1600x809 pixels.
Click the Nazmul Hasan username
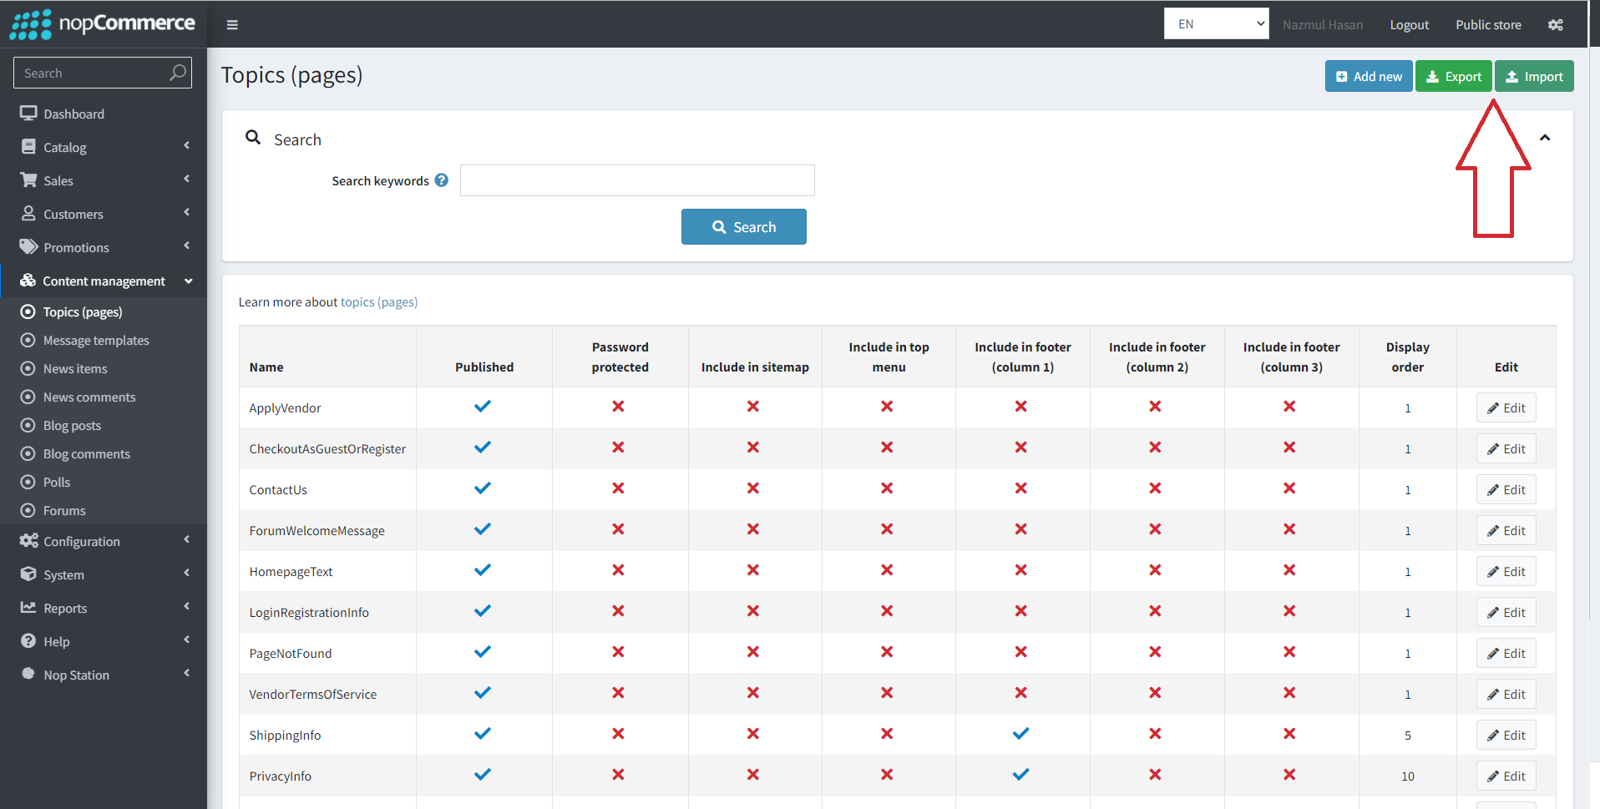[1322, 25]
